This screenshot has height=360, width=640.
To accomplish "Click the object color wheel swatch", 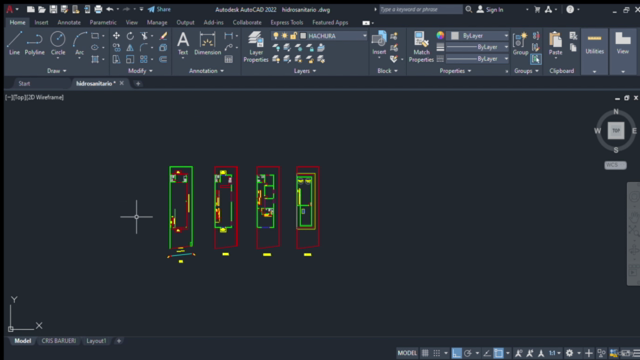I will pyautogui.click(x=440, y=36).
